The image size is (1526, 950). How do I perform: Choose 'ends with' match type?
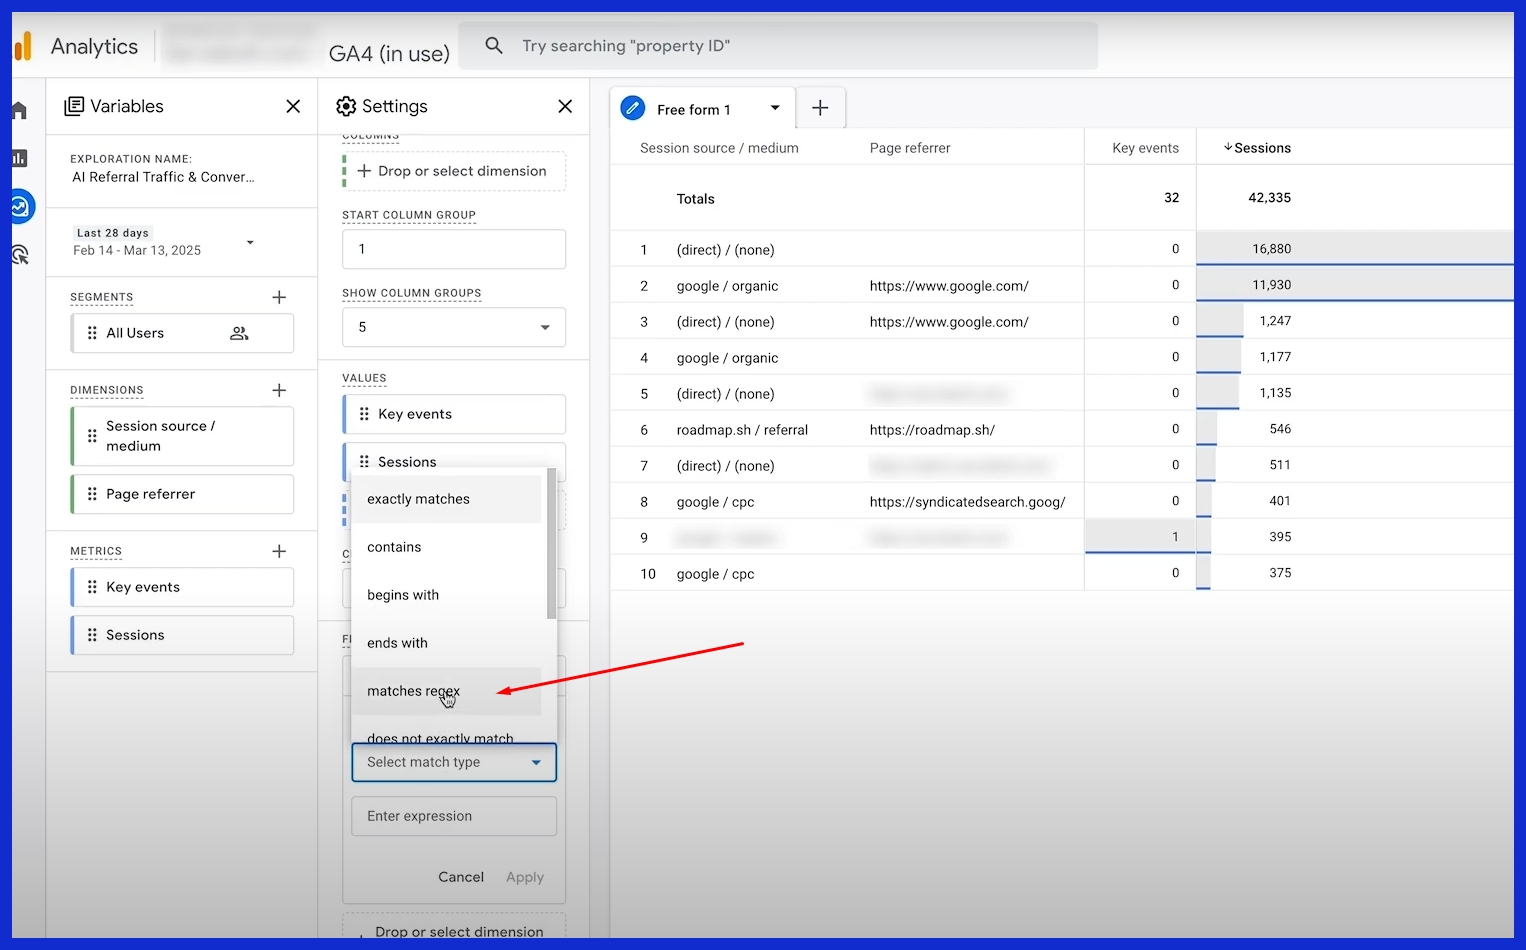click(446, 643)
